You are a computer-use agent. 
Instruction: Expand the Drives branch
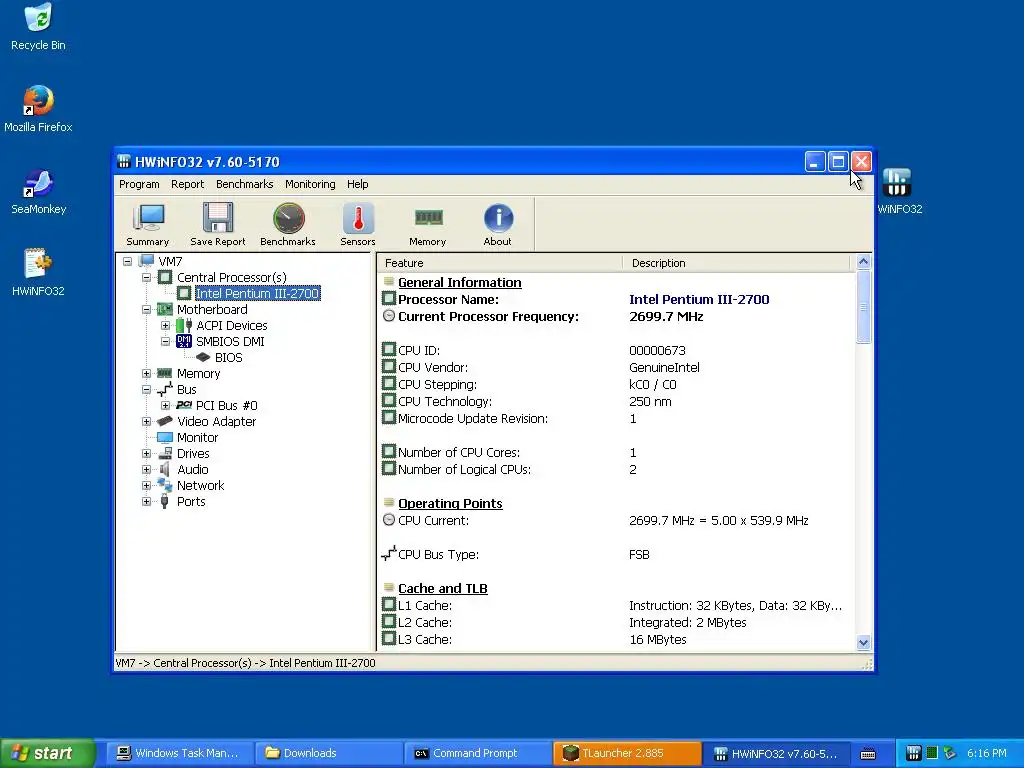tap(146, 453)
